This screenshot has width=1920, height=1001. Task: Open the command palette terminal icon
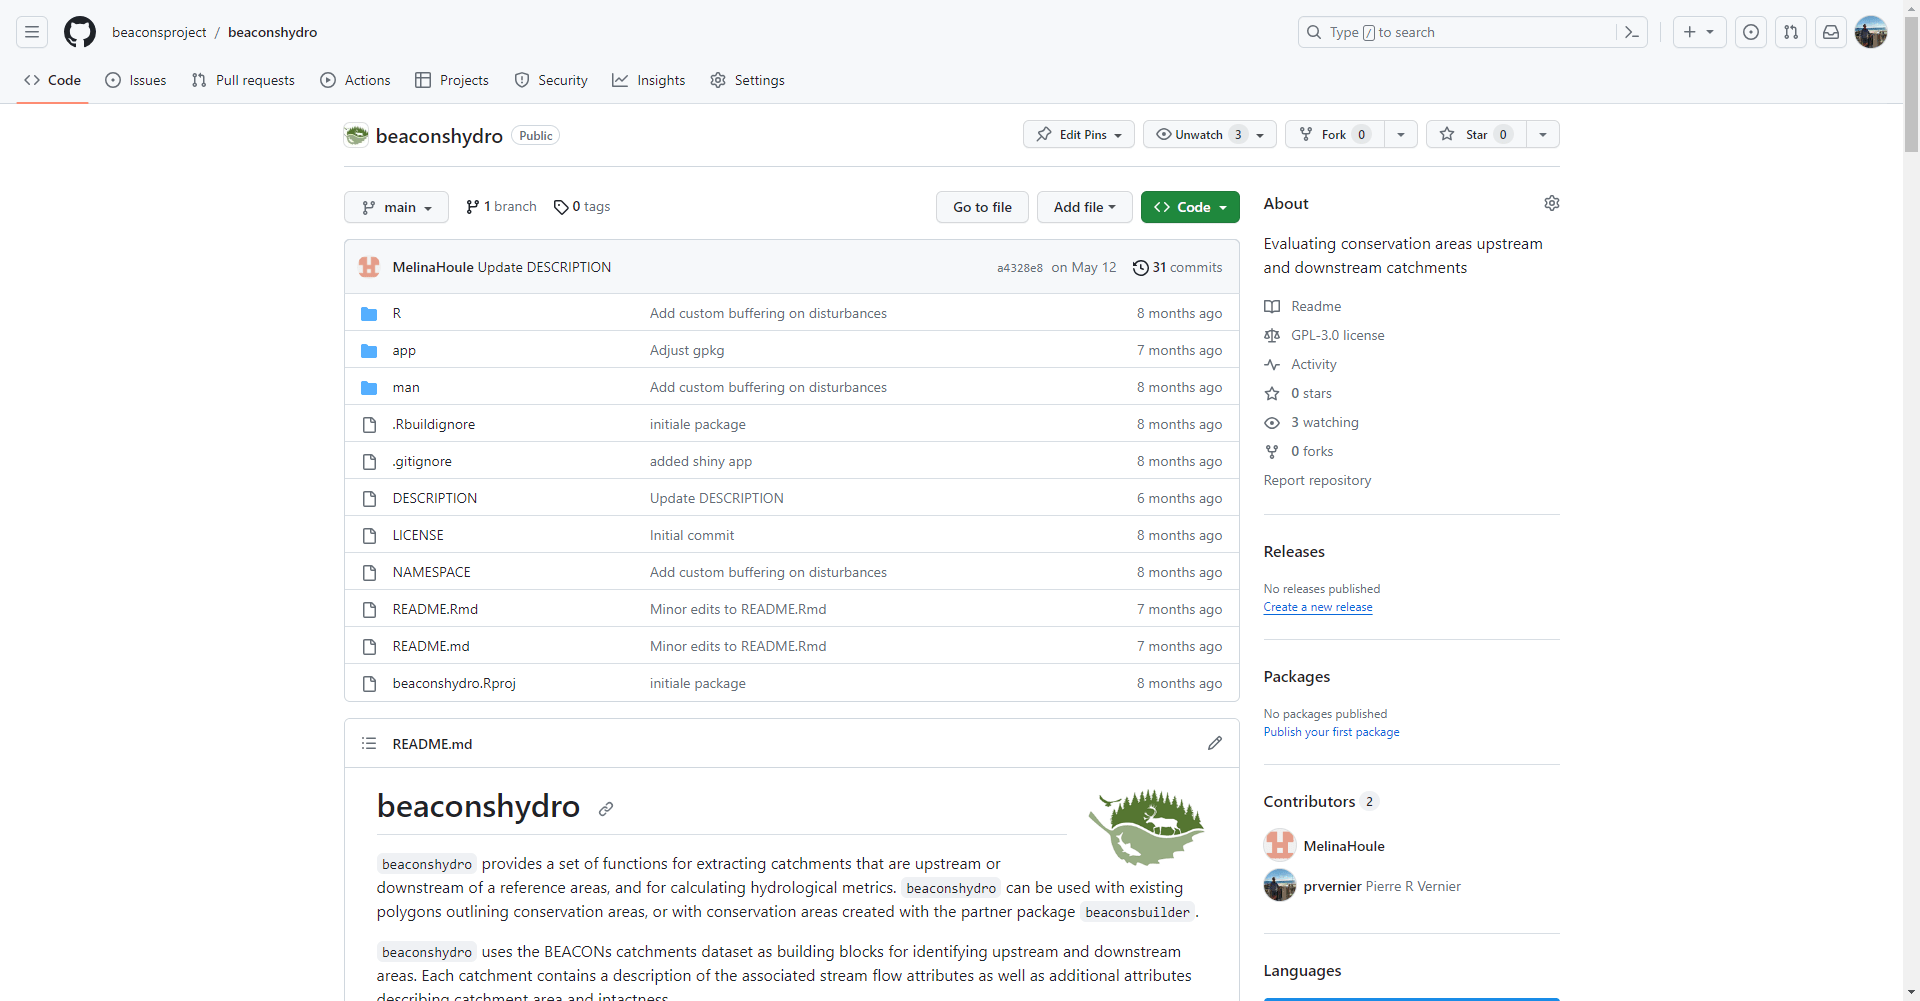(x=1630, y=32)
